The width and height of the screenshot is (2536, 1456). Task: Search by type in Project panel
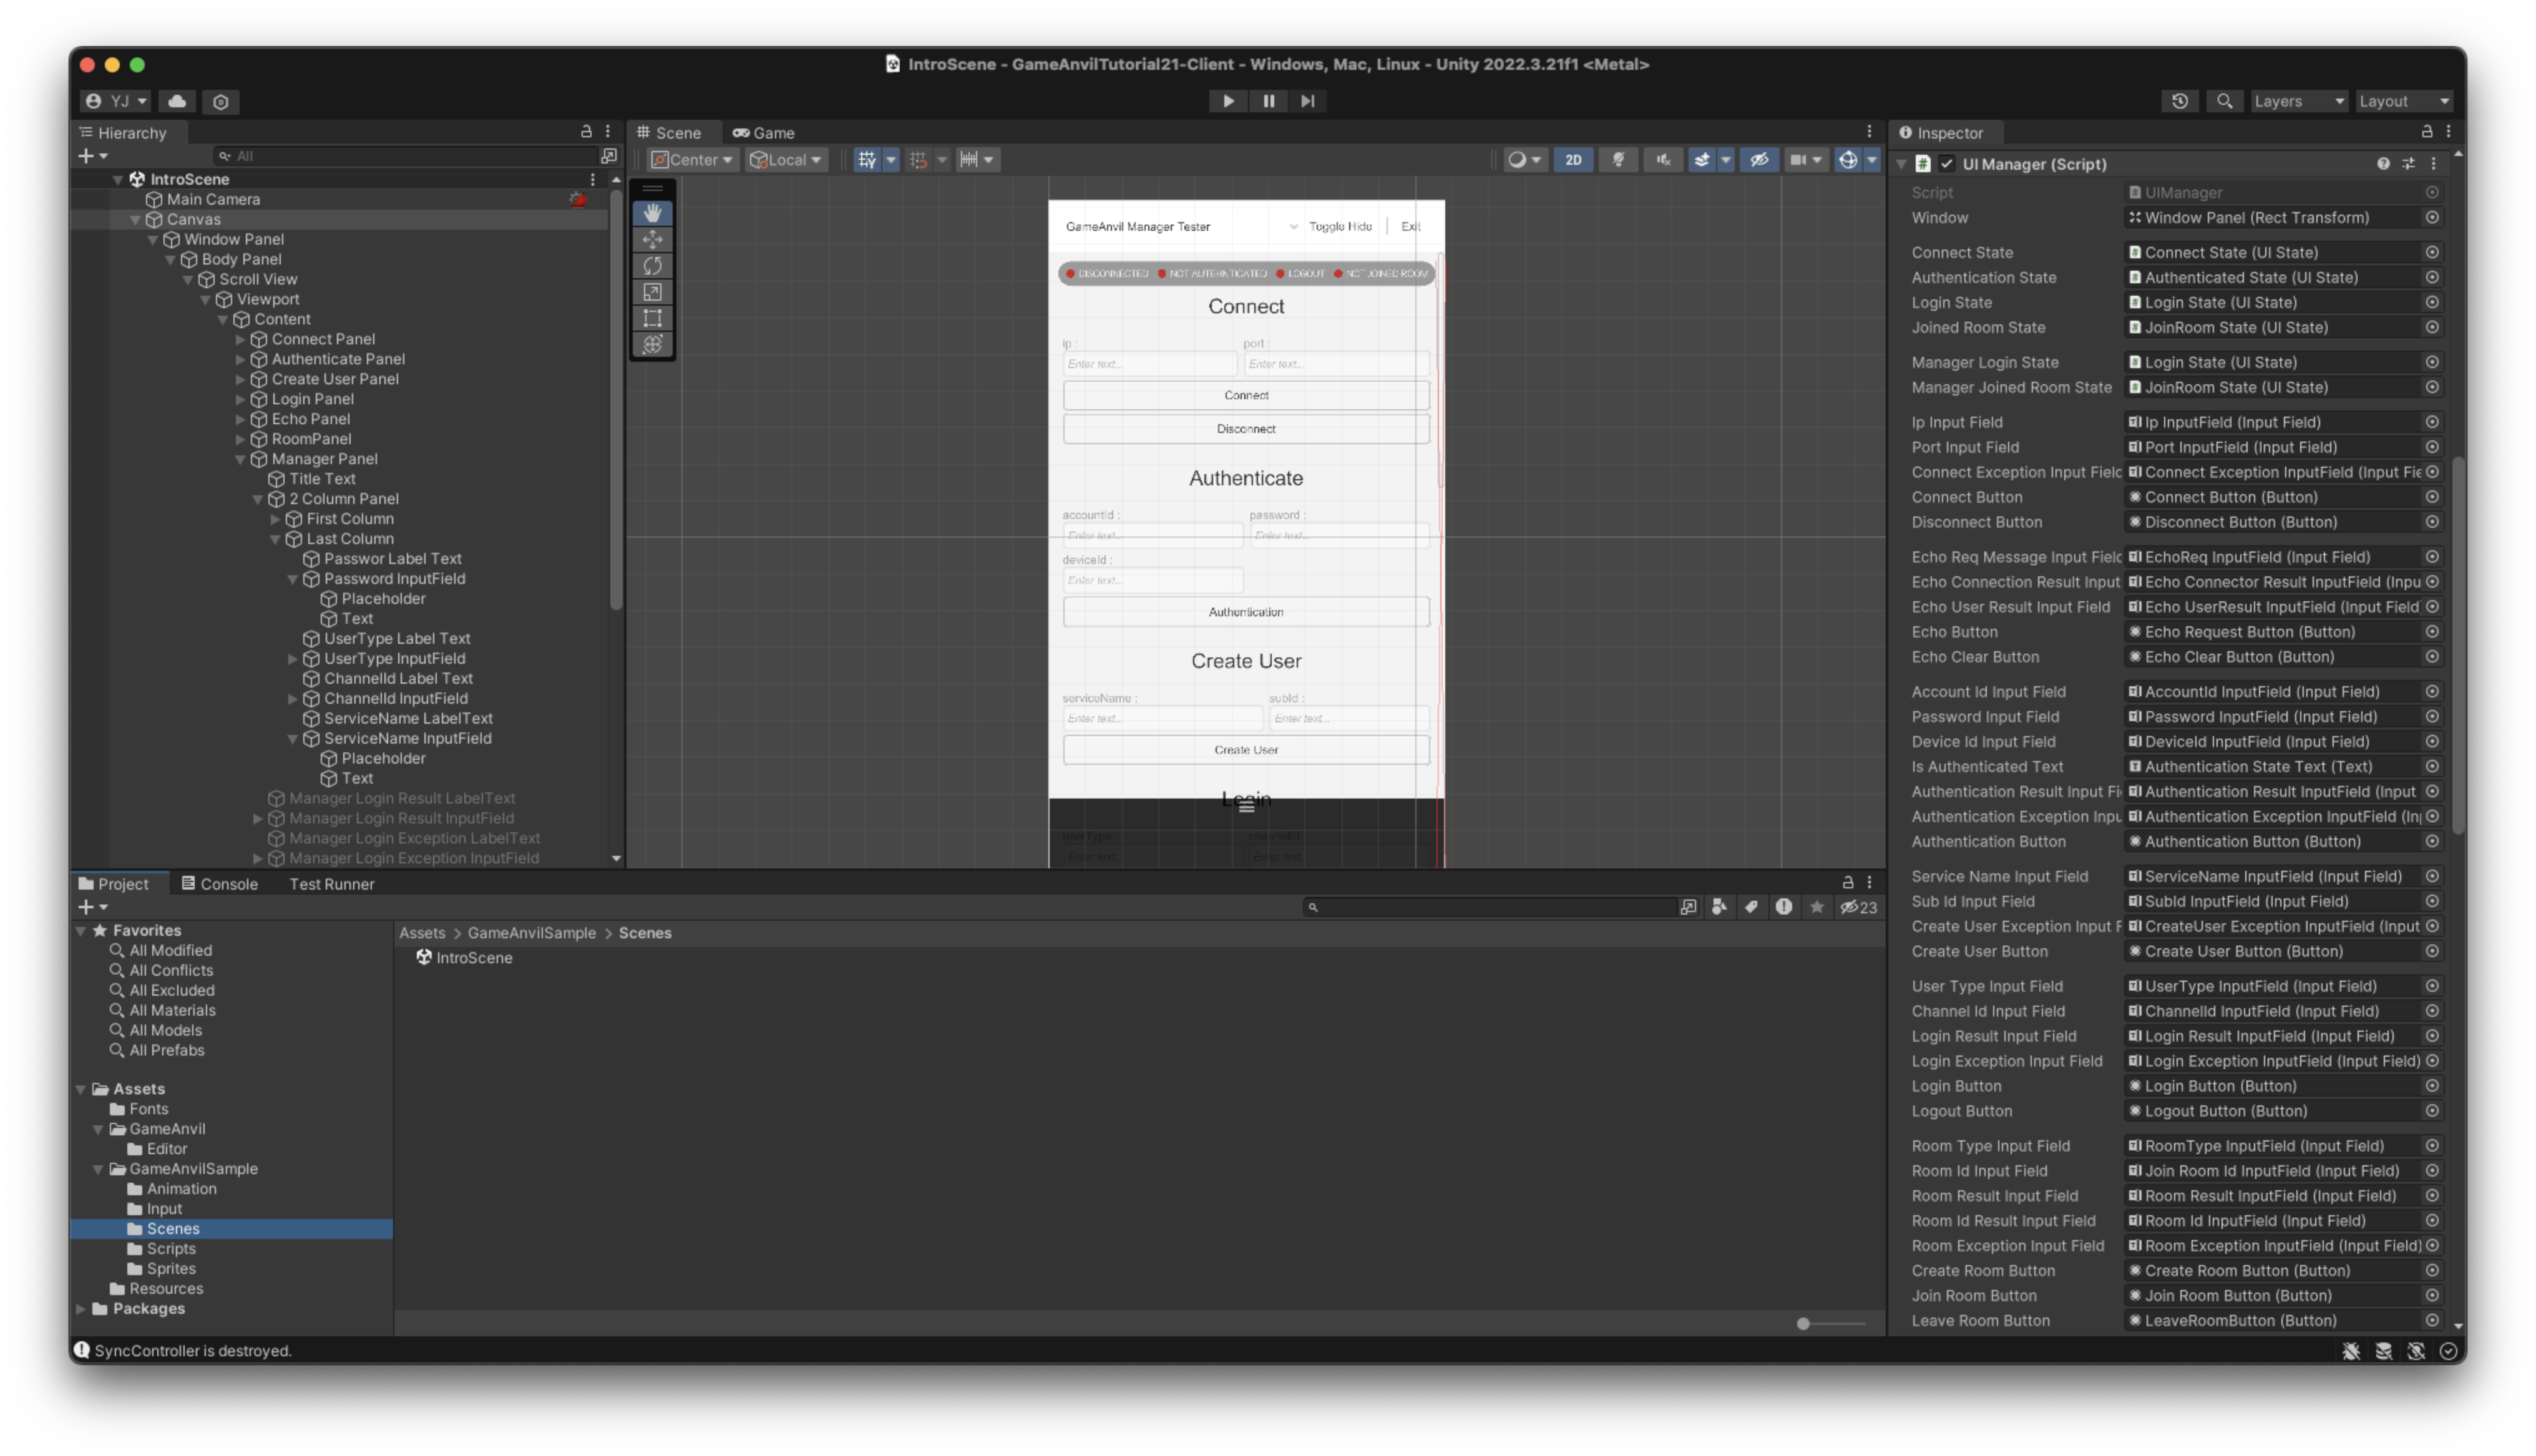point(1719,907)
